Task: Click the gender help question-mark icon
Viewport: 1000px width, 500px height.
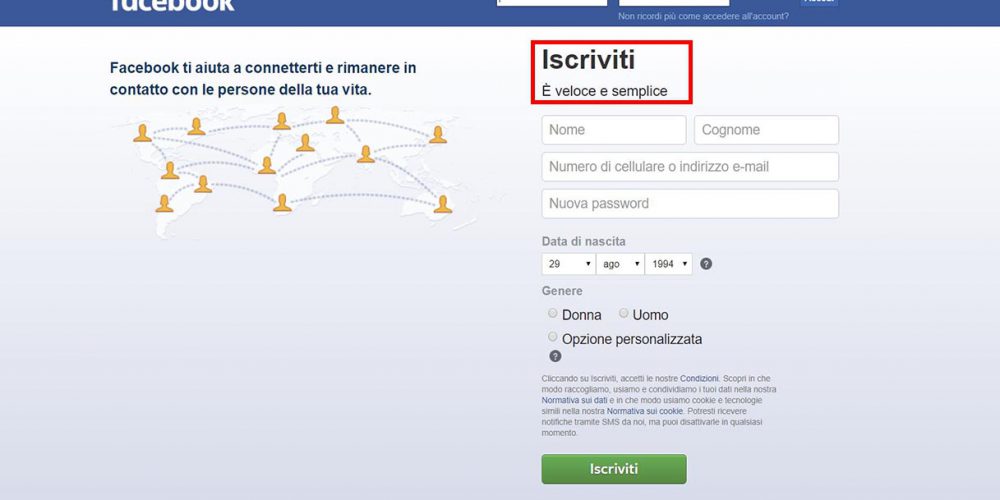Action: (555, 357)
